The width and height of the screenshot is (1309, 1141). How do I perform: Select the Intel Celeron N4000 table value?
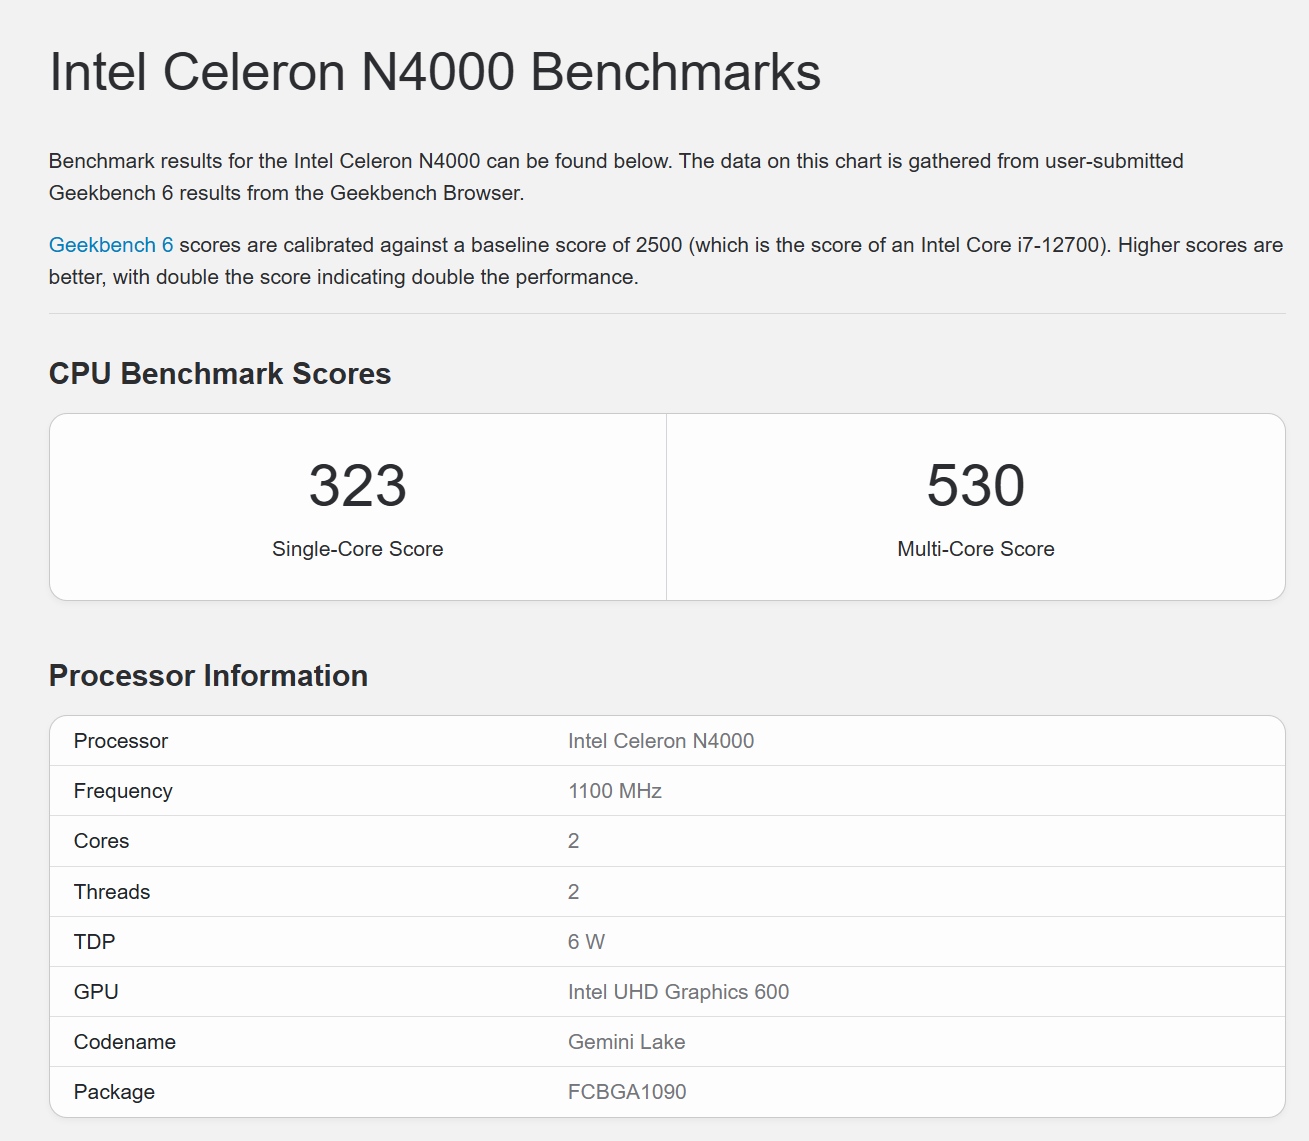[x=661, y=741]
